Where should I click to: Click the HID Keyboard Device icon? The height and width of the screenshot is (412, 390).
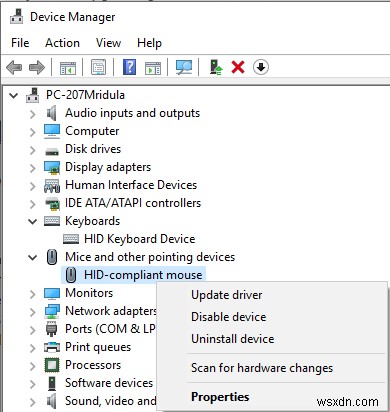[71, 239]
